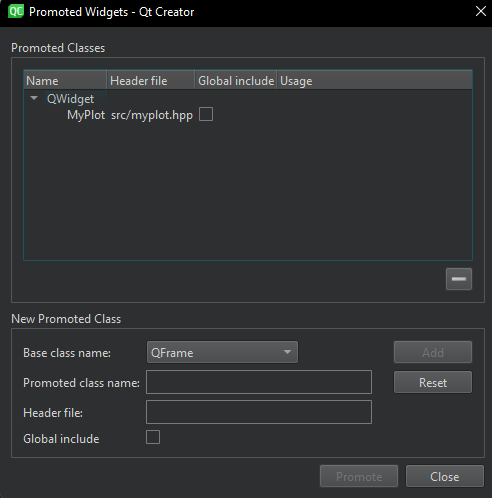Click the QFrame combo box arrow
The image size is (492, 498).
287,352
